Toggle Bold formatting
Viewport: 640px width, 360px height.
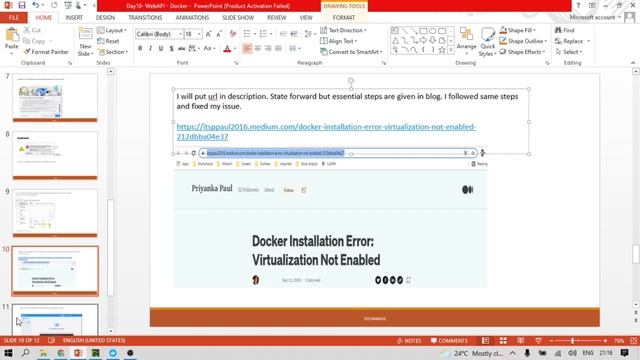(x=140, y=49)
